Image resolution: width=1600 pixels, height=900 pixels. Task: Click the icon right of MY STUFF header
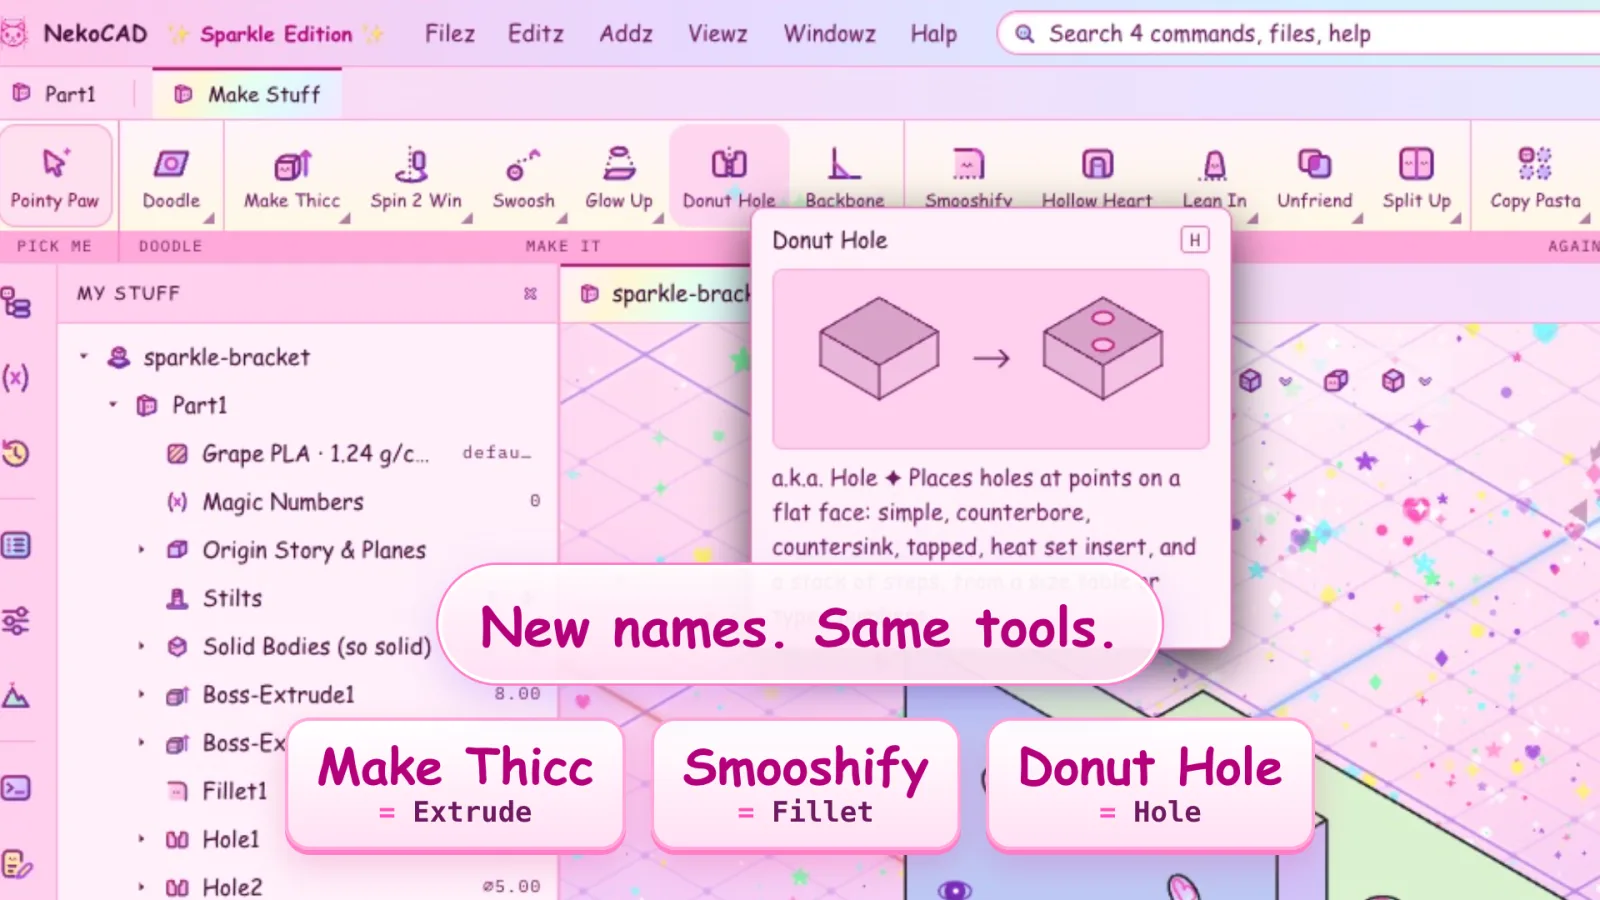click(530, 294)
